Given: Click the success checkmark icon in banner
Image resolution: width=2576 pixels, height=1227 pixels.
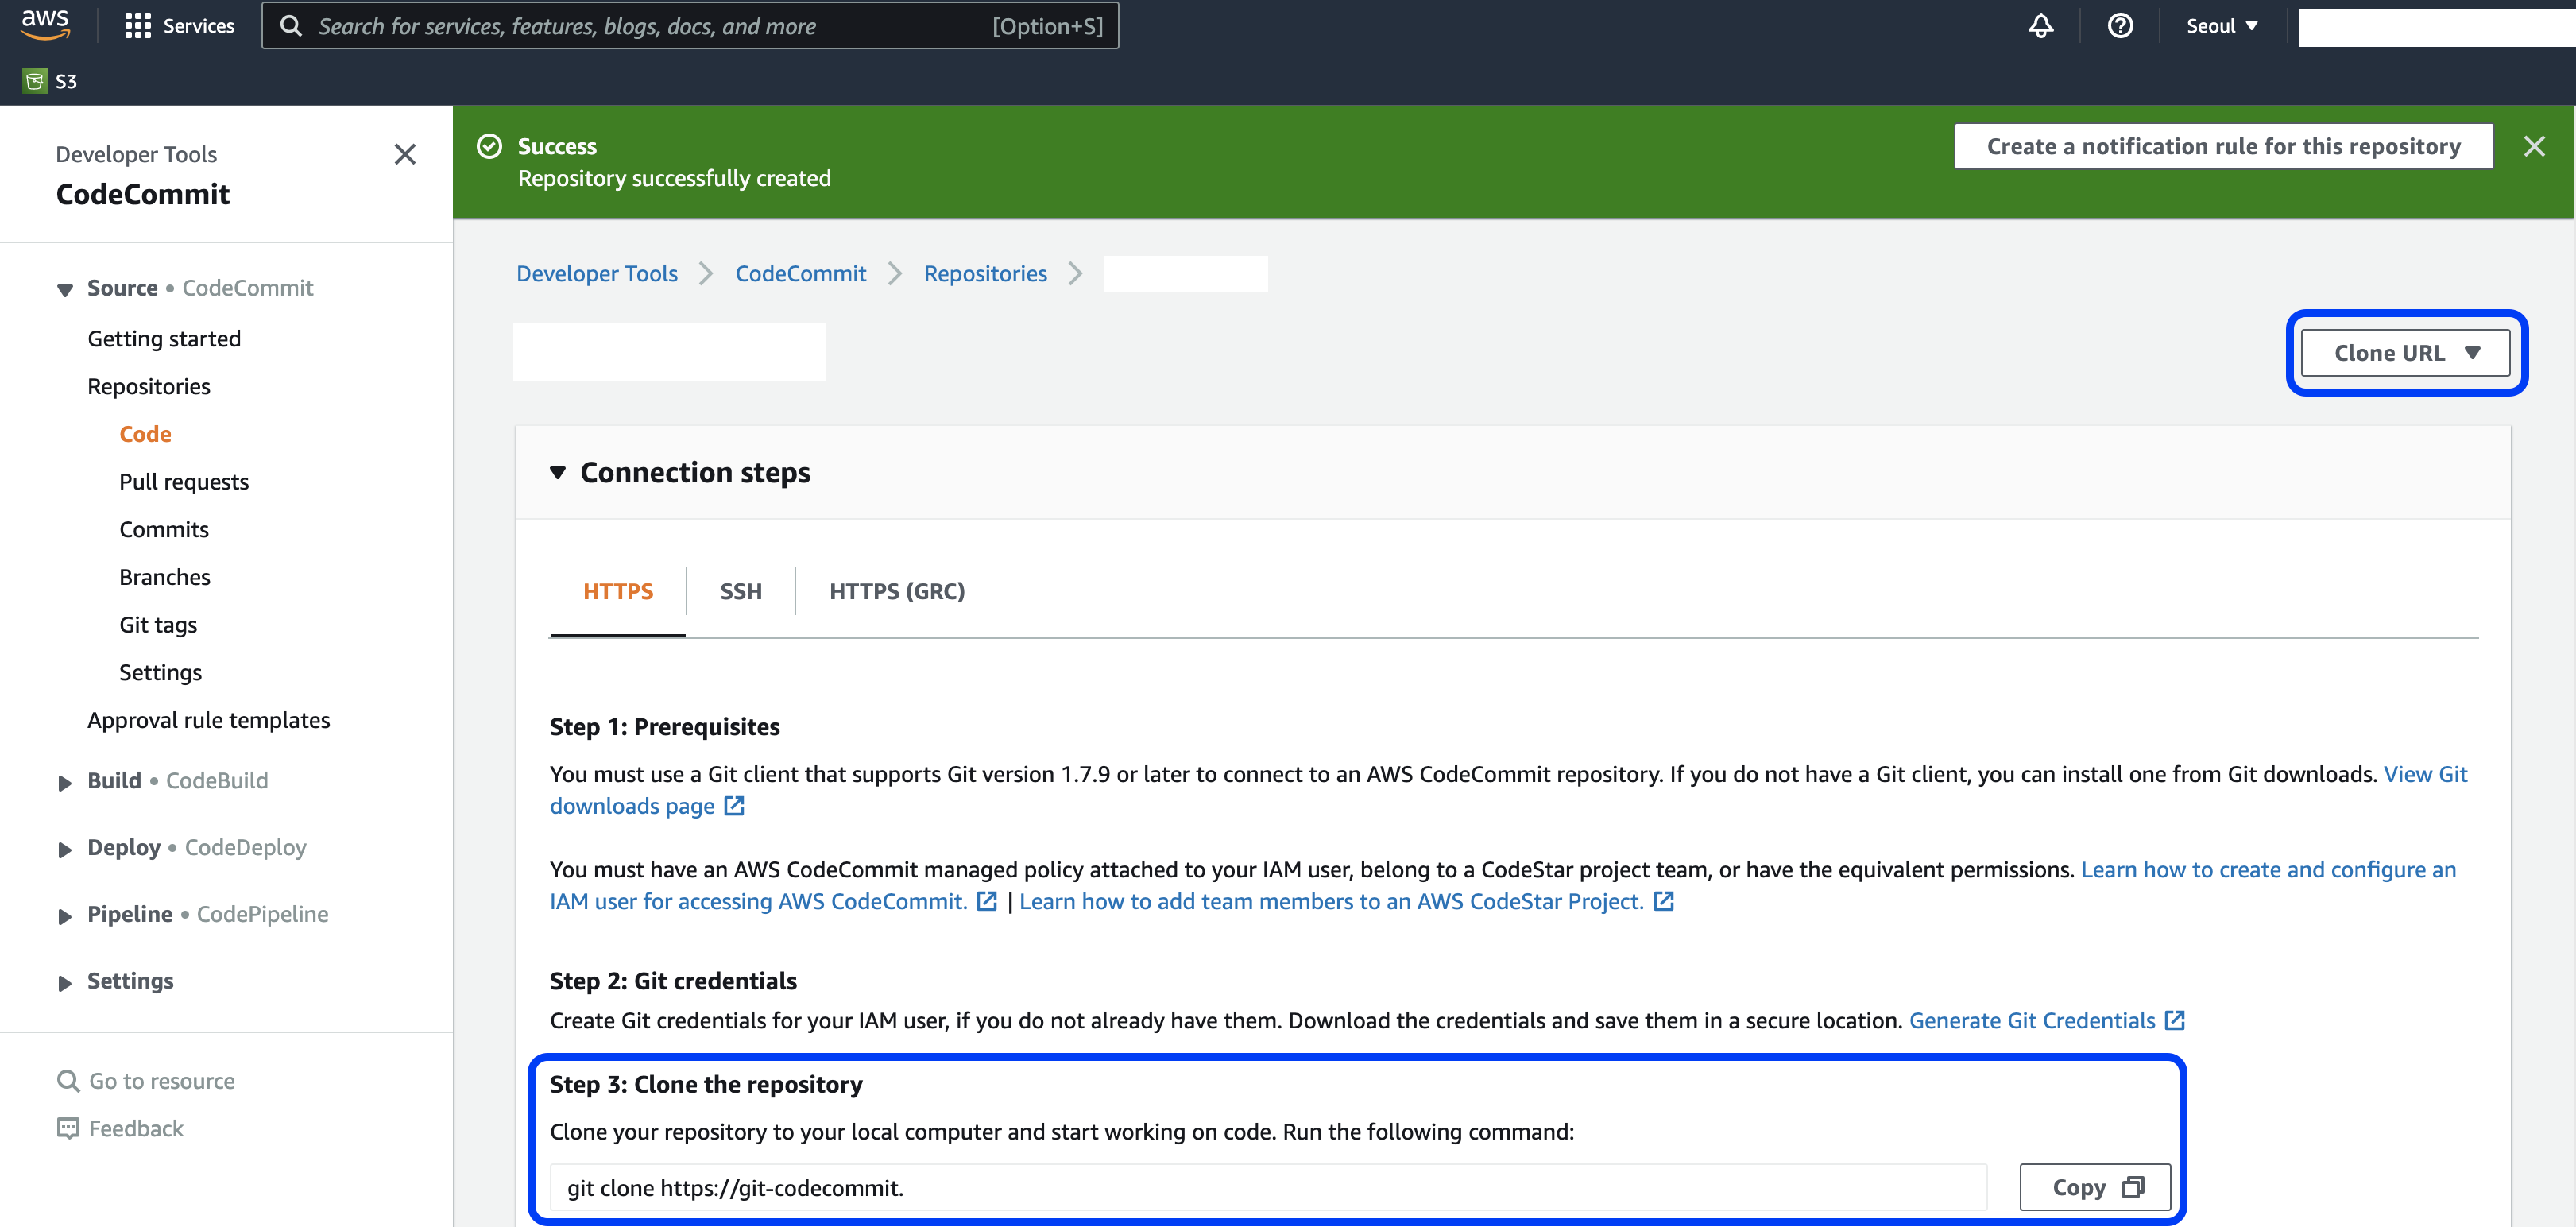Looking at the screenshot, I should click(x=489, y=146).
